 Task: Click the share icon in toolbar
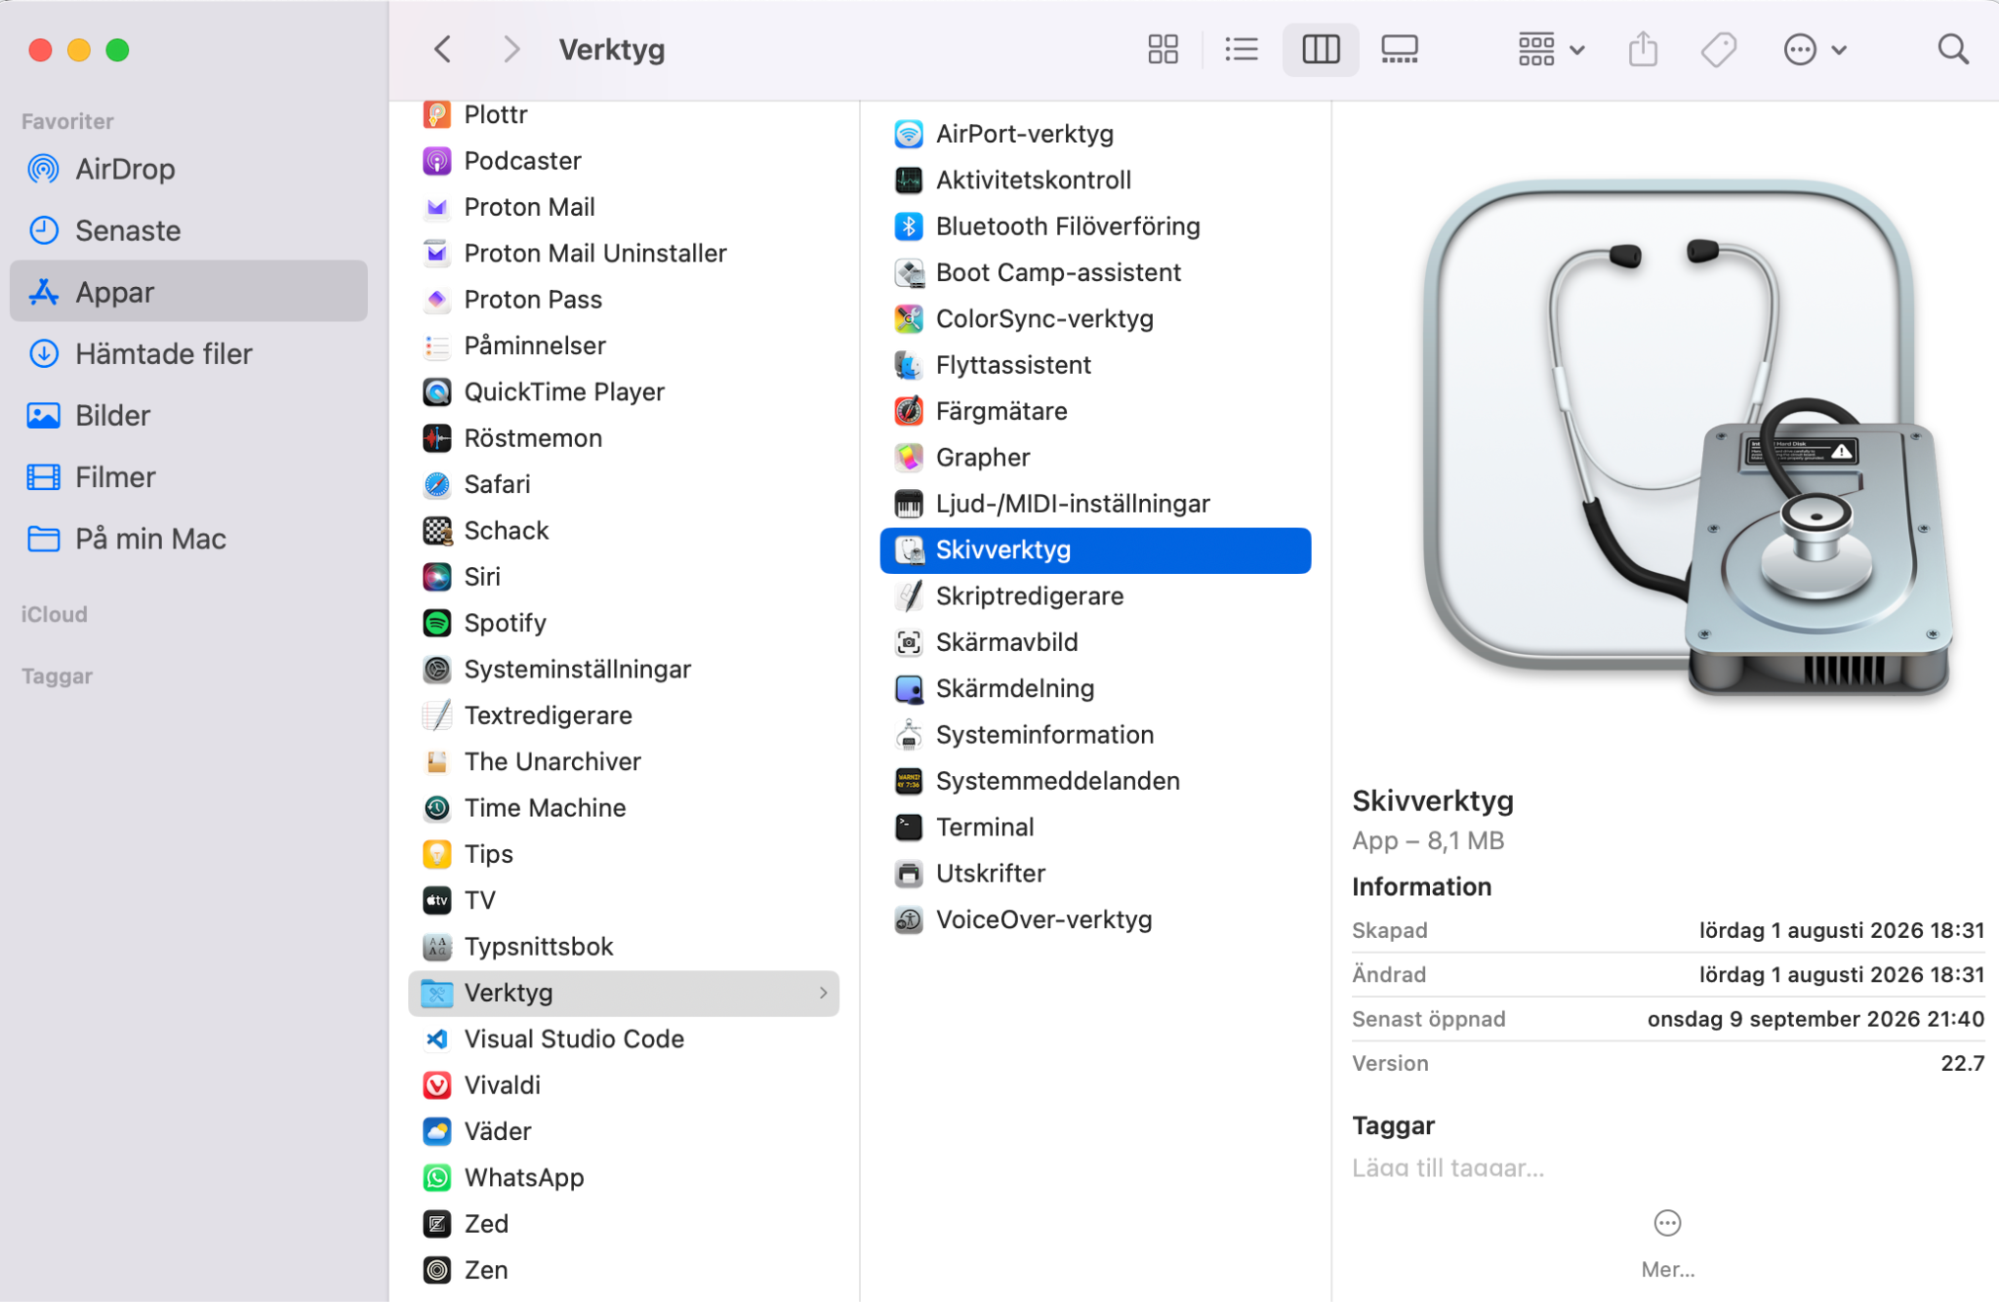click(x=1643, y=49)
